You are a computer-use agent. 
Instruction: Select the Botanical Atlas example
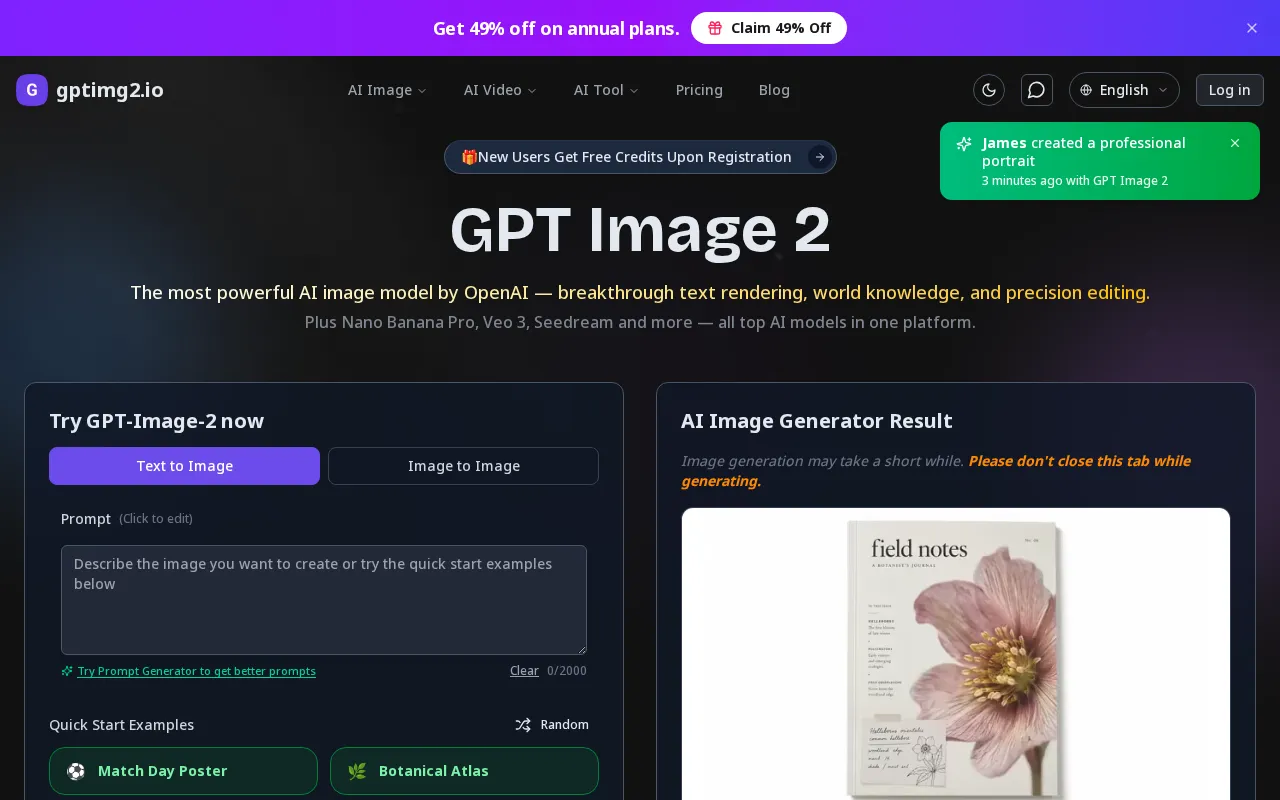pyautogui.click(x=464, y=771)
